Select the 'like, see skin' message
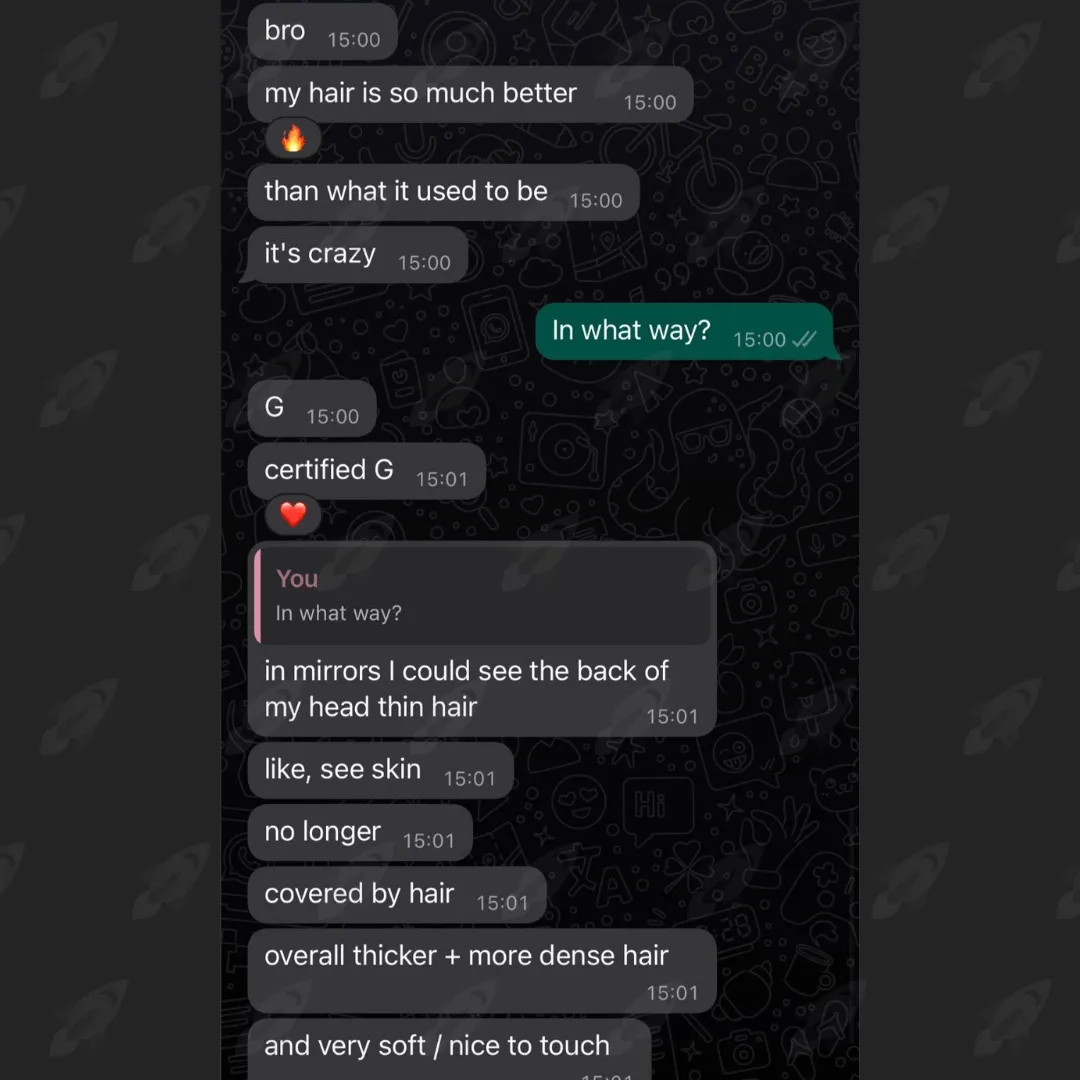This screenshot has width=1080, height=1080. pyautogui.click(x=381, y=771)
